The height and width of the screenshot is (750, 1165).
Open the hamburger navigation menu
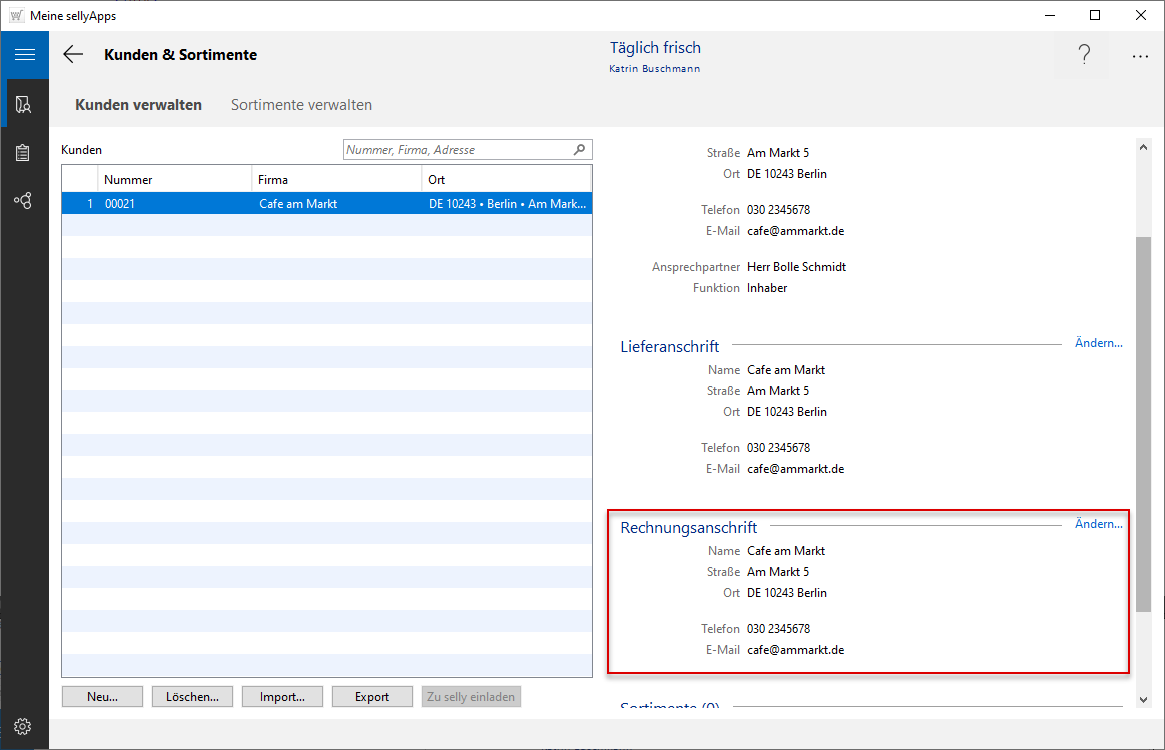tap(24, 55)
